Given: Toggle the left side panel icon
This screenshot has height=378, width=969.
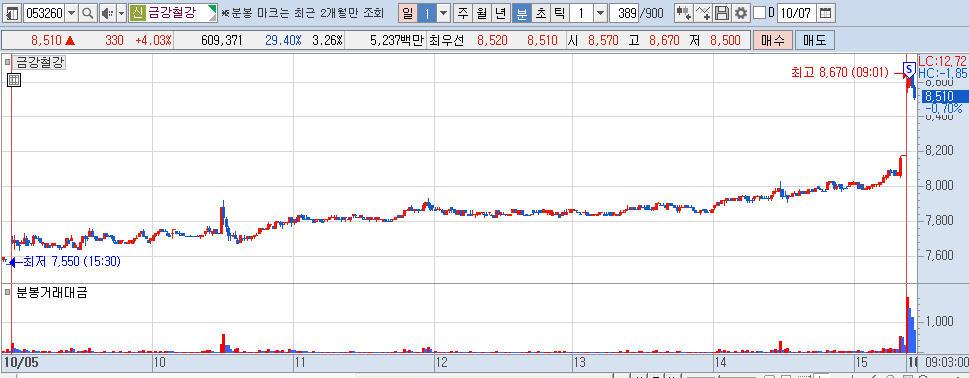Looking at the screenshot, I should [13, 12].
